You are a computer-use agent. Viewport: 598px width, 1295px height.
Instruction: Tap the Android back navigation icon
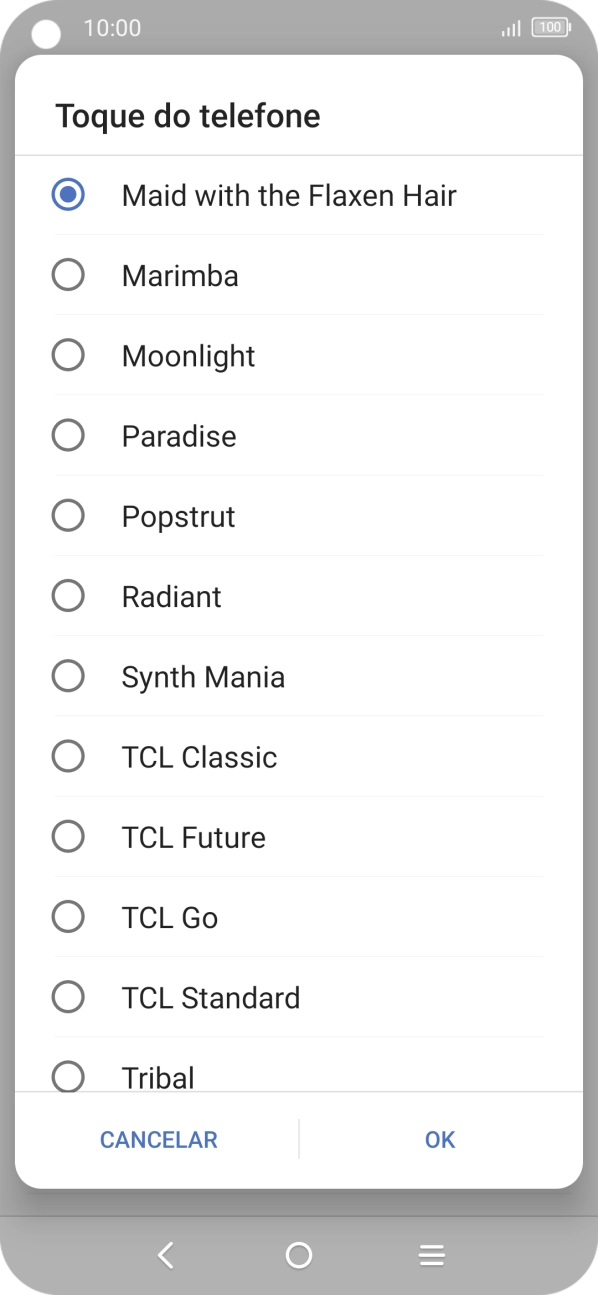click(x=166, y=1255)
